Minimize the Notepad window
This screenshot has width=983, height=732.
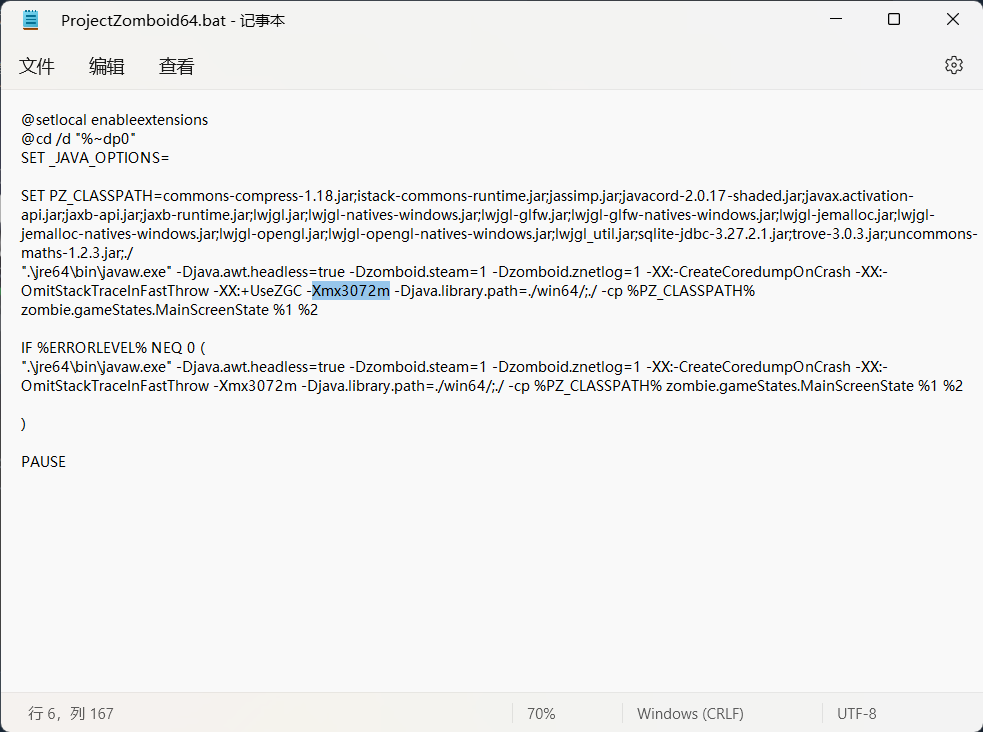[x=836, y=19]
